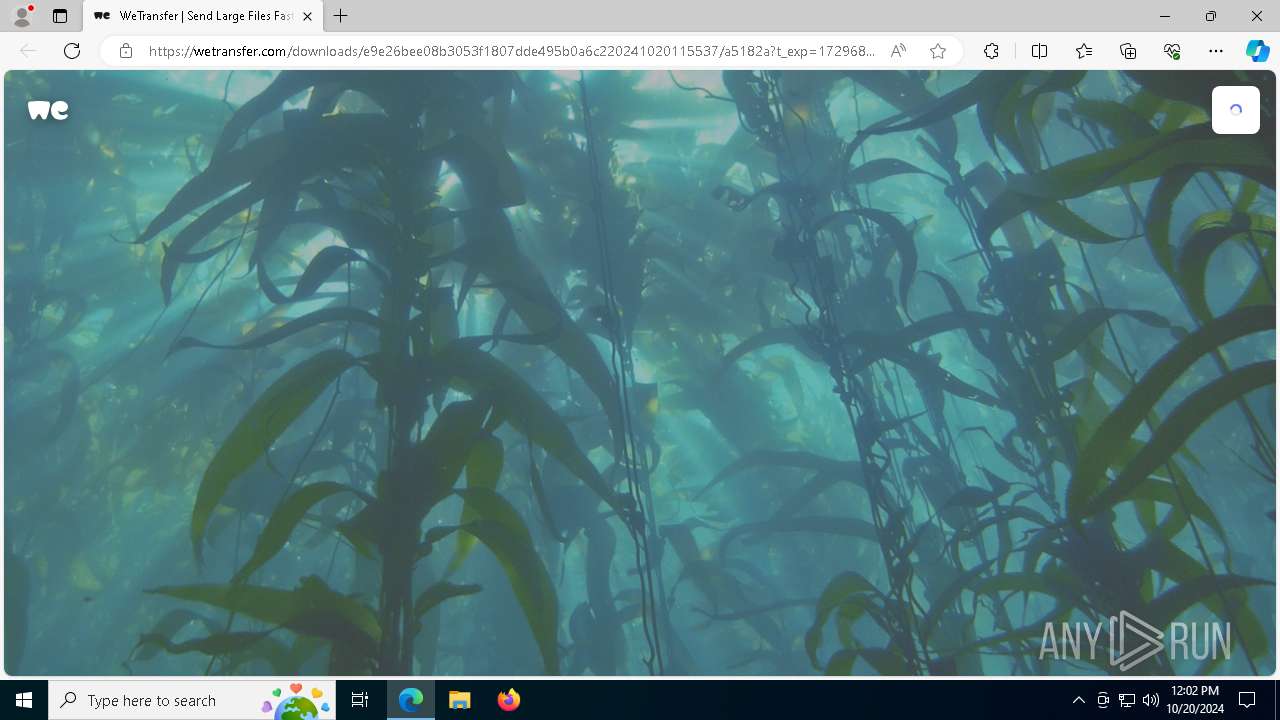The image size is (1280, 720).
Task: Refresh the current page
Action: tap(72, 51)
